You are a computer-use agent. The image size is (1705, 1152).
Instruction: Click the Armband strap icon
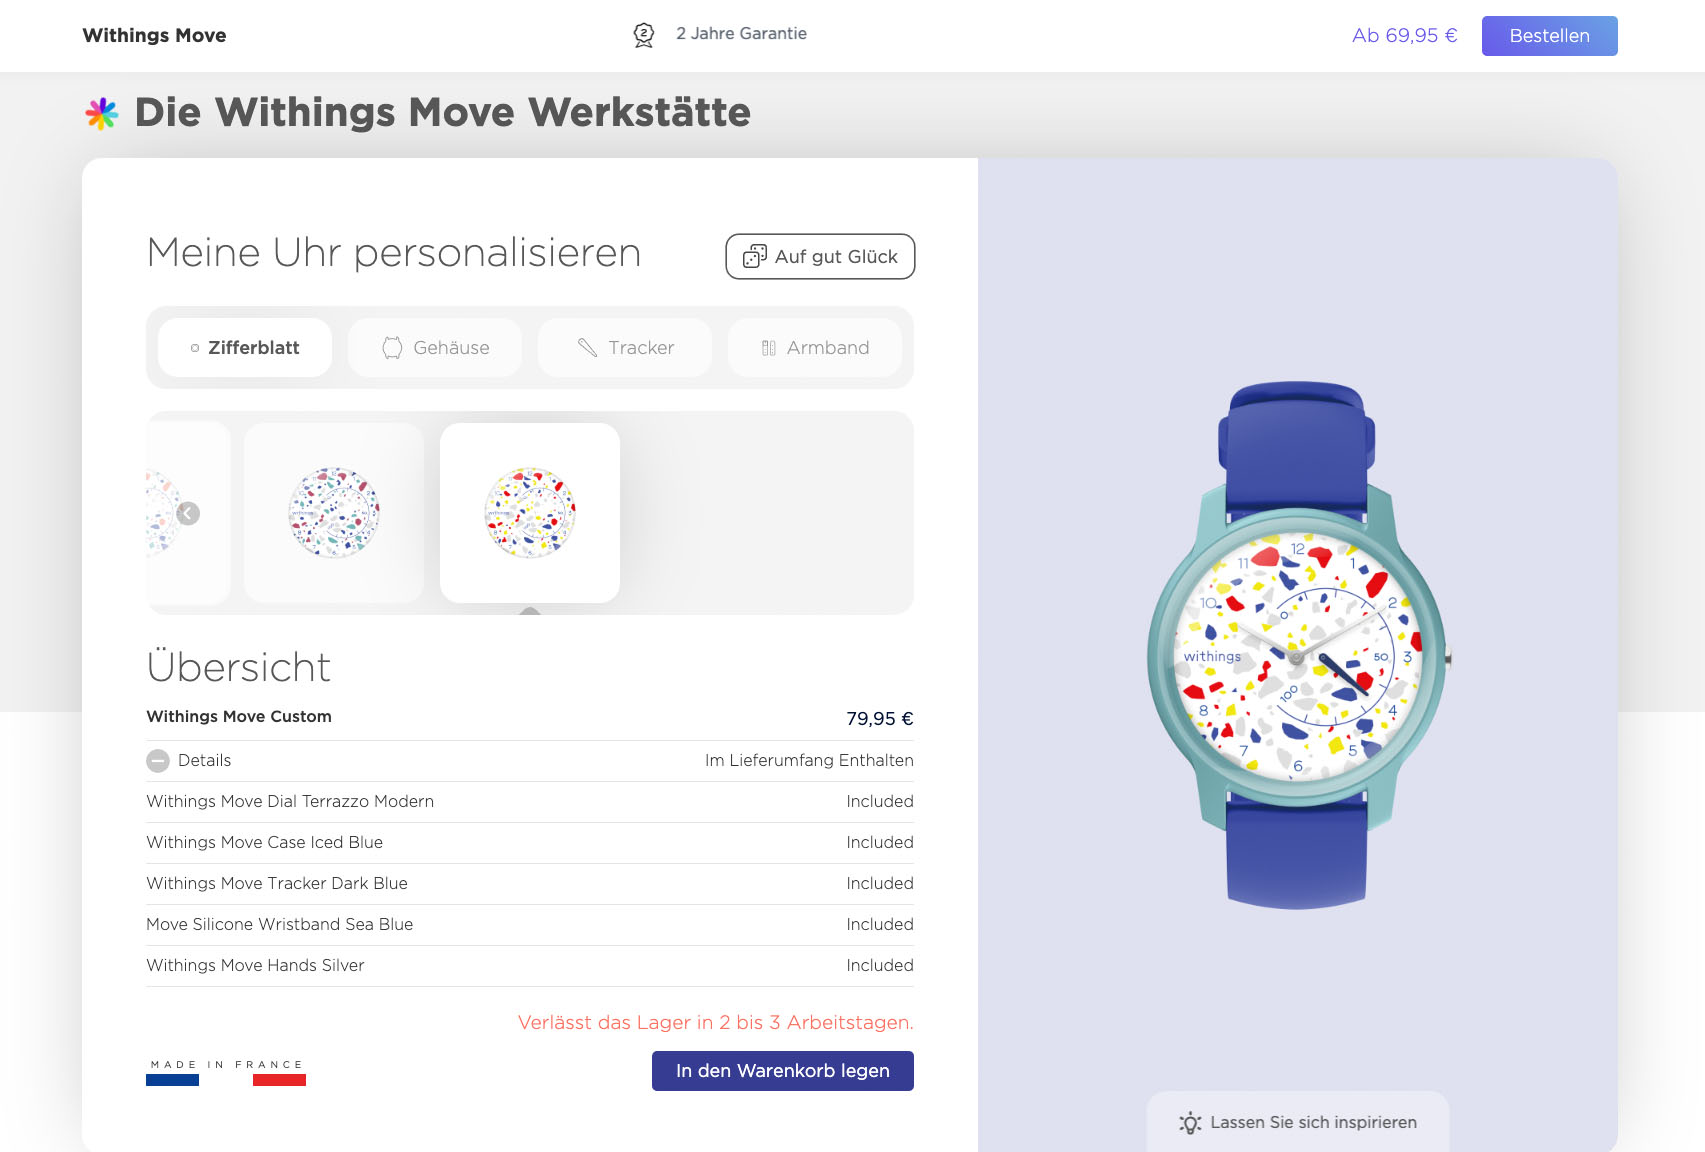coord(768,348)
